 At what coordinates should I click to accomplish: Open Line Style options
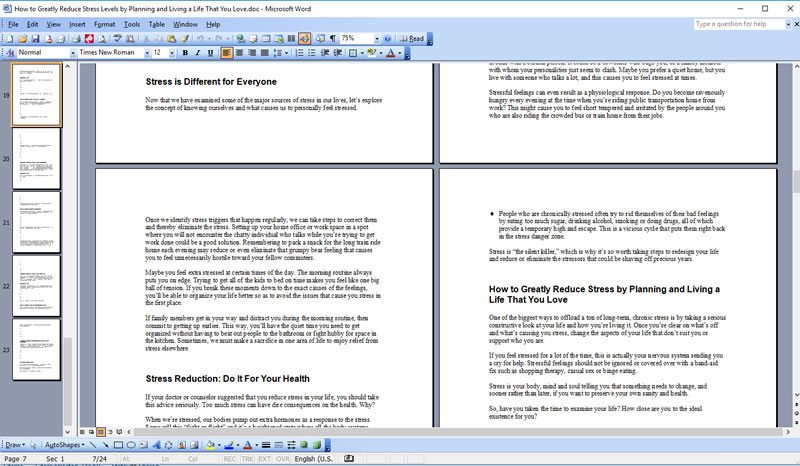click(266, 445)
